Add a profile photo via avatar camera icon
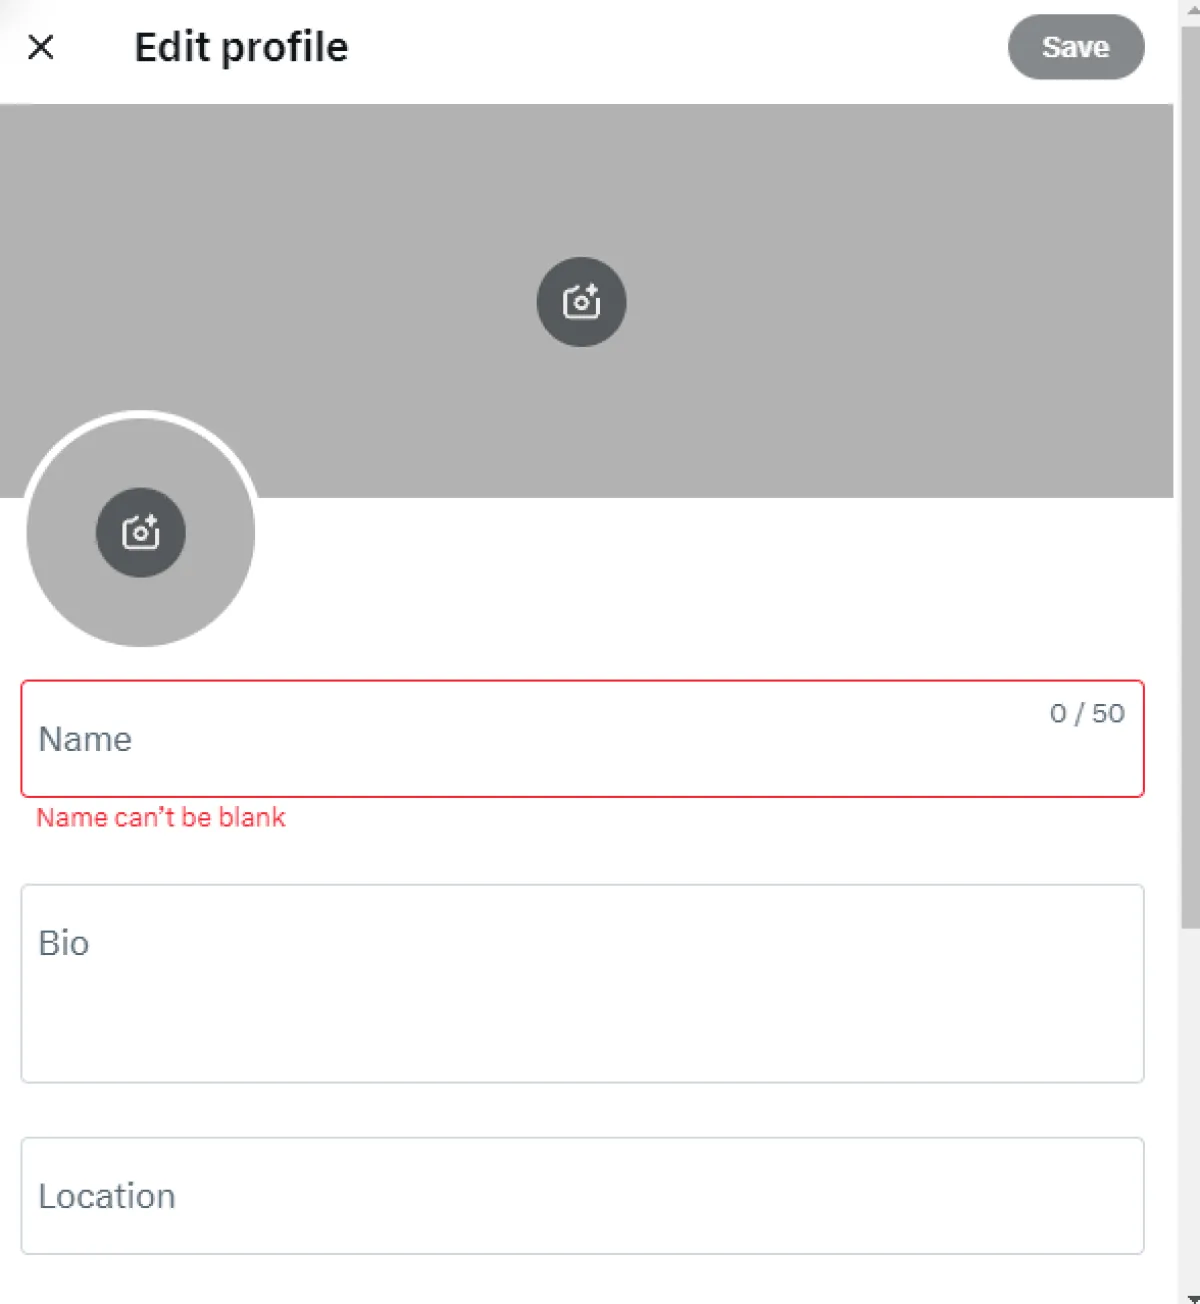The image size is (1200, 1304). 141,532
